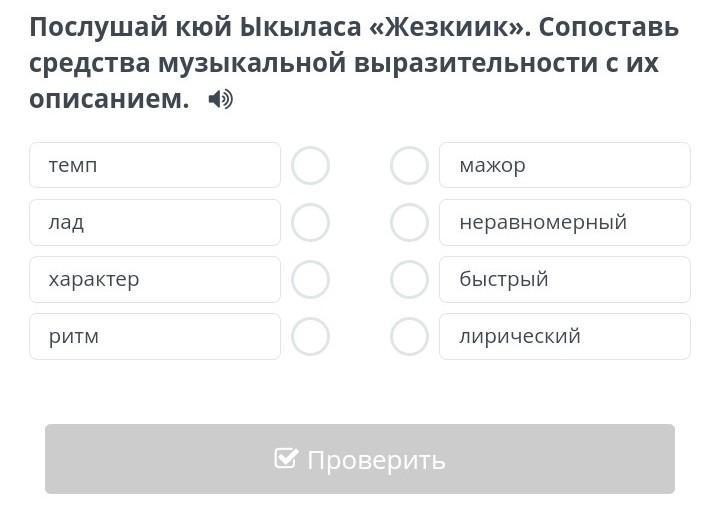This screenshot has height=506, width=720.
Task: Click the checkmark icon in Проверить button
Action: (x=286, y=459)
